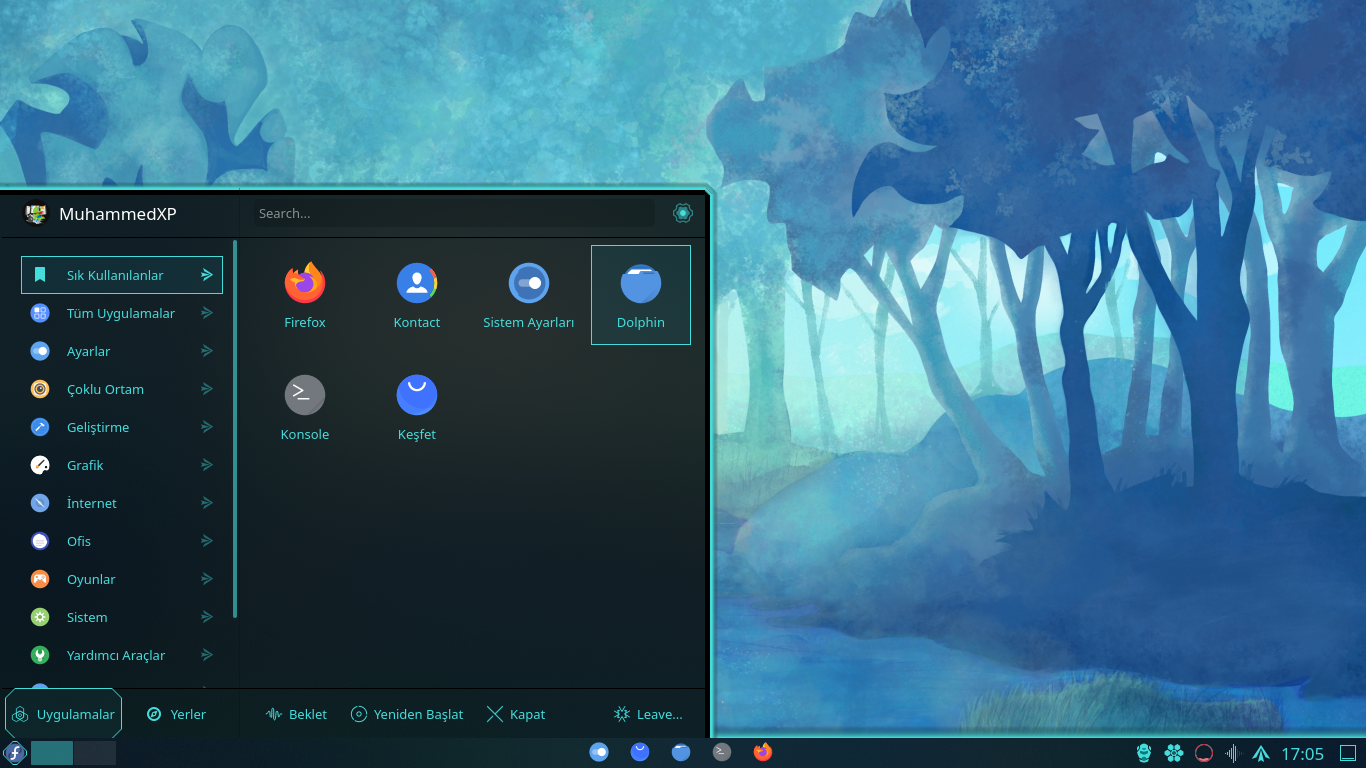This screenshot has width=1366, height=768.
Task: Select the Geliştirme category
Action: click(x=122, y=427)
